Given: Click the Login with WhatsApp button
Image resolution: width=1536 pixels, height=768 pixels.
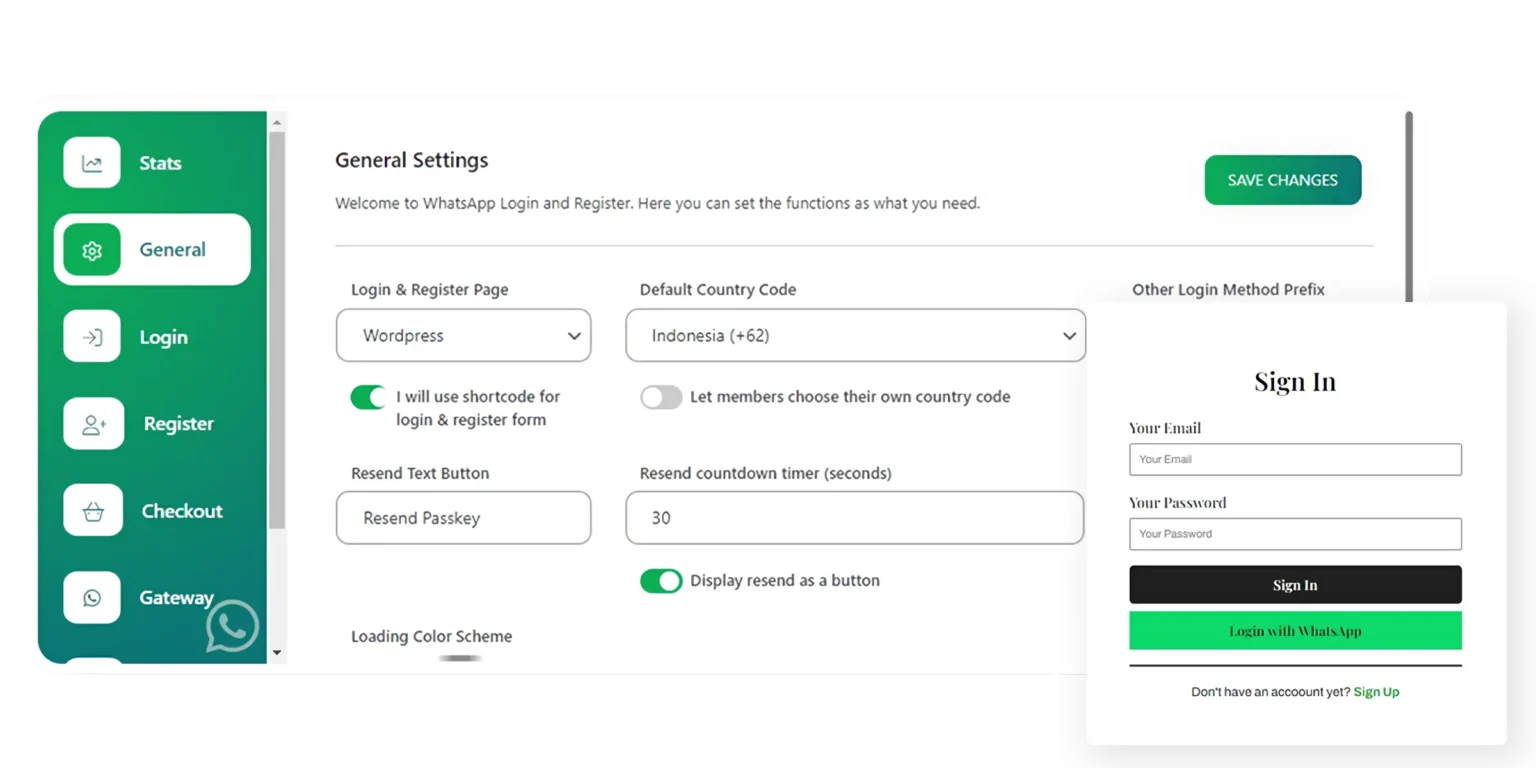Looking at the screenshot, I should coord(1295,631).
